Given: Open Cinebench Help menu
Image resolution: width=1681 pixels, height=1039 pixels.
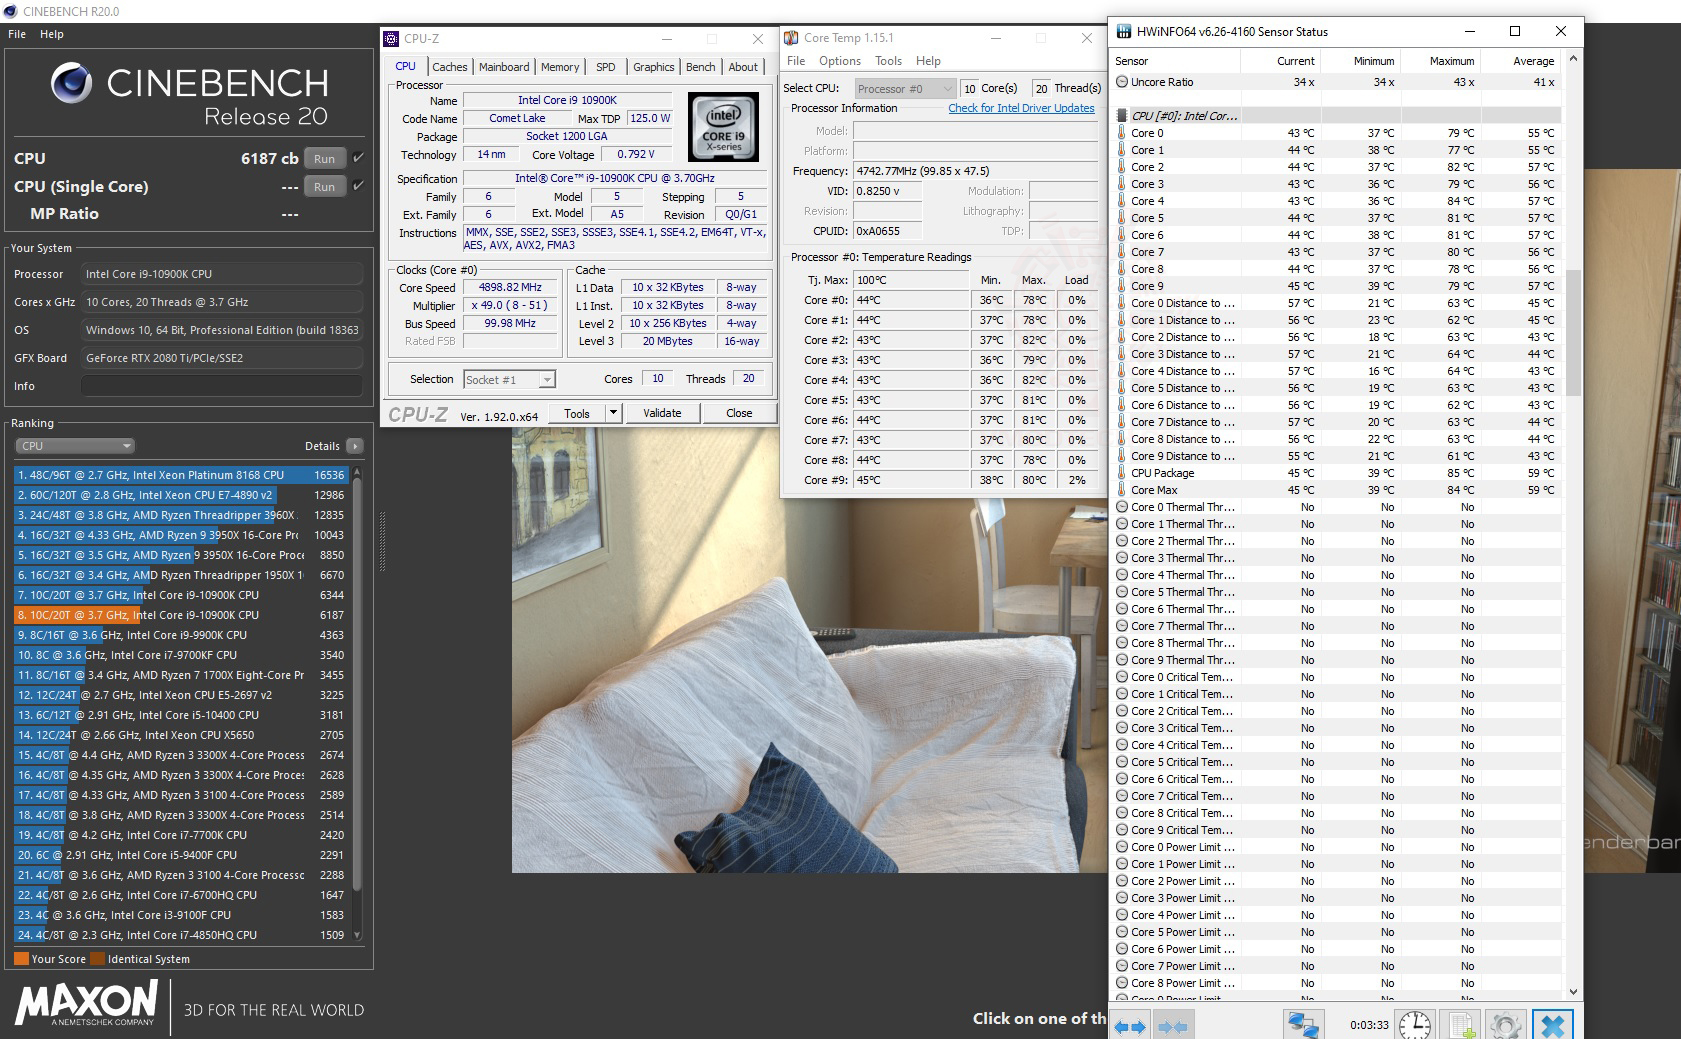Looking at the screenshot, I should (52, 34).
